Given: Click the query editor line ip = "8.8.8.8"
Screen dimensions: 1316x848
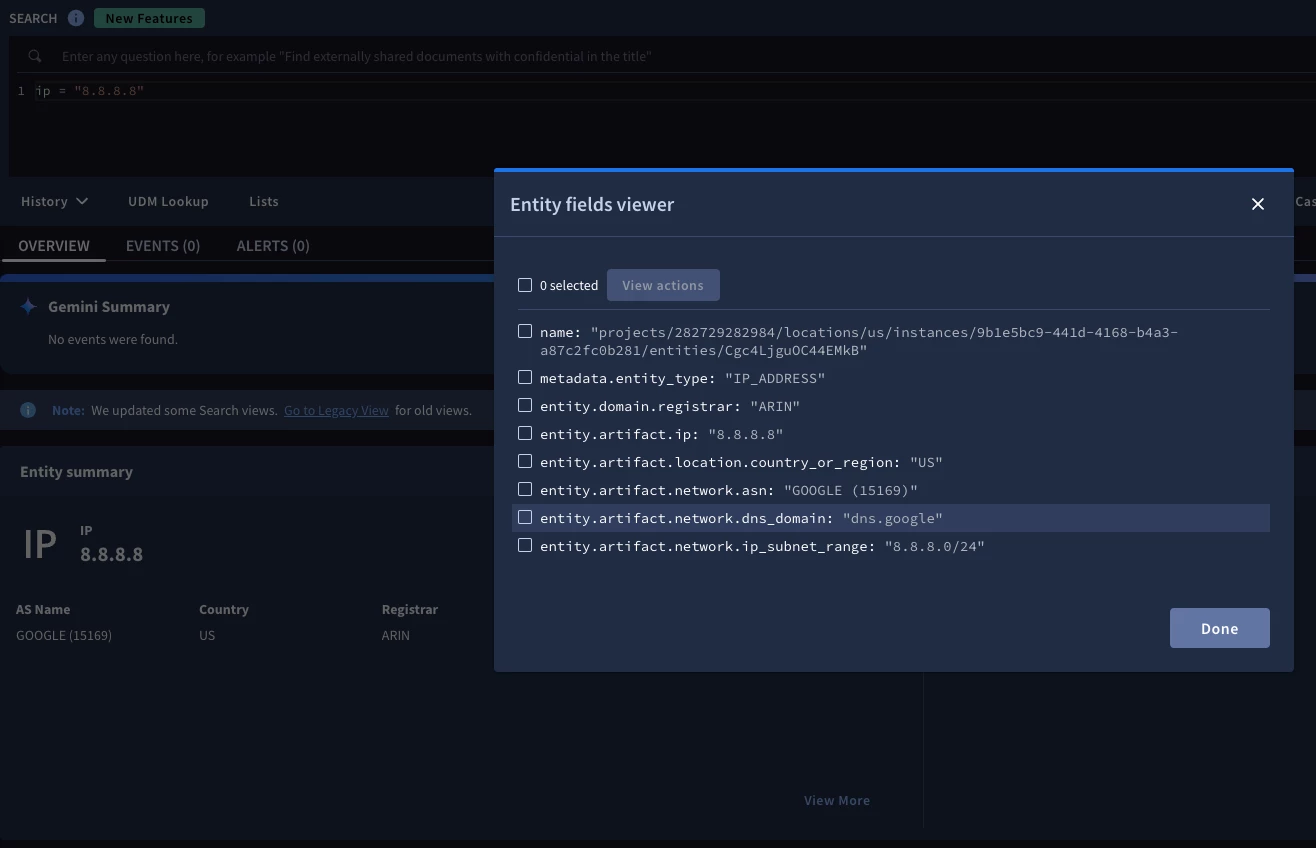Looking at the screenshot, I should [90, 91].
